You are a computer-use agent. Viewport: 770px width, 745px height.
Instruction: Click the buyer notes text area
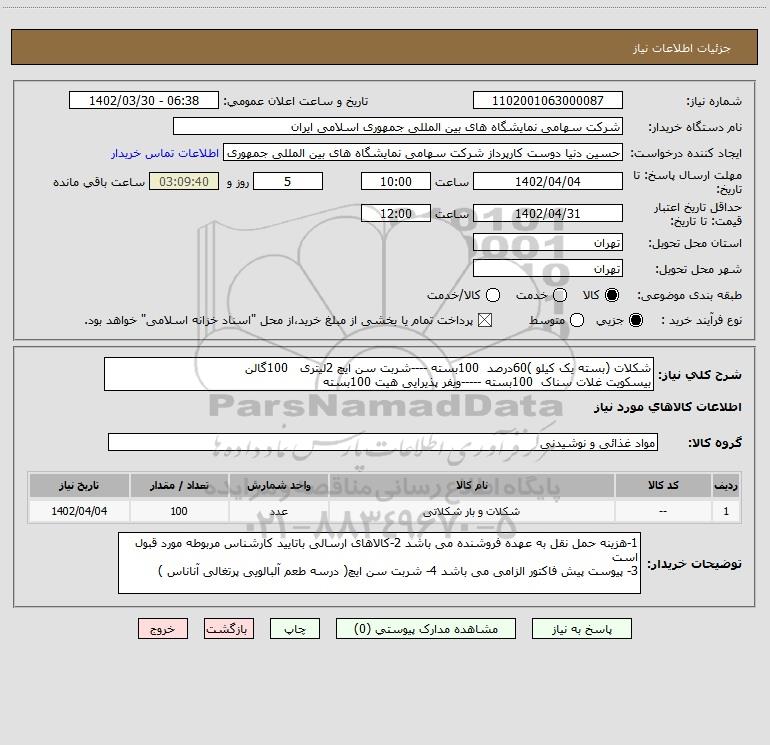coord(380,563)
